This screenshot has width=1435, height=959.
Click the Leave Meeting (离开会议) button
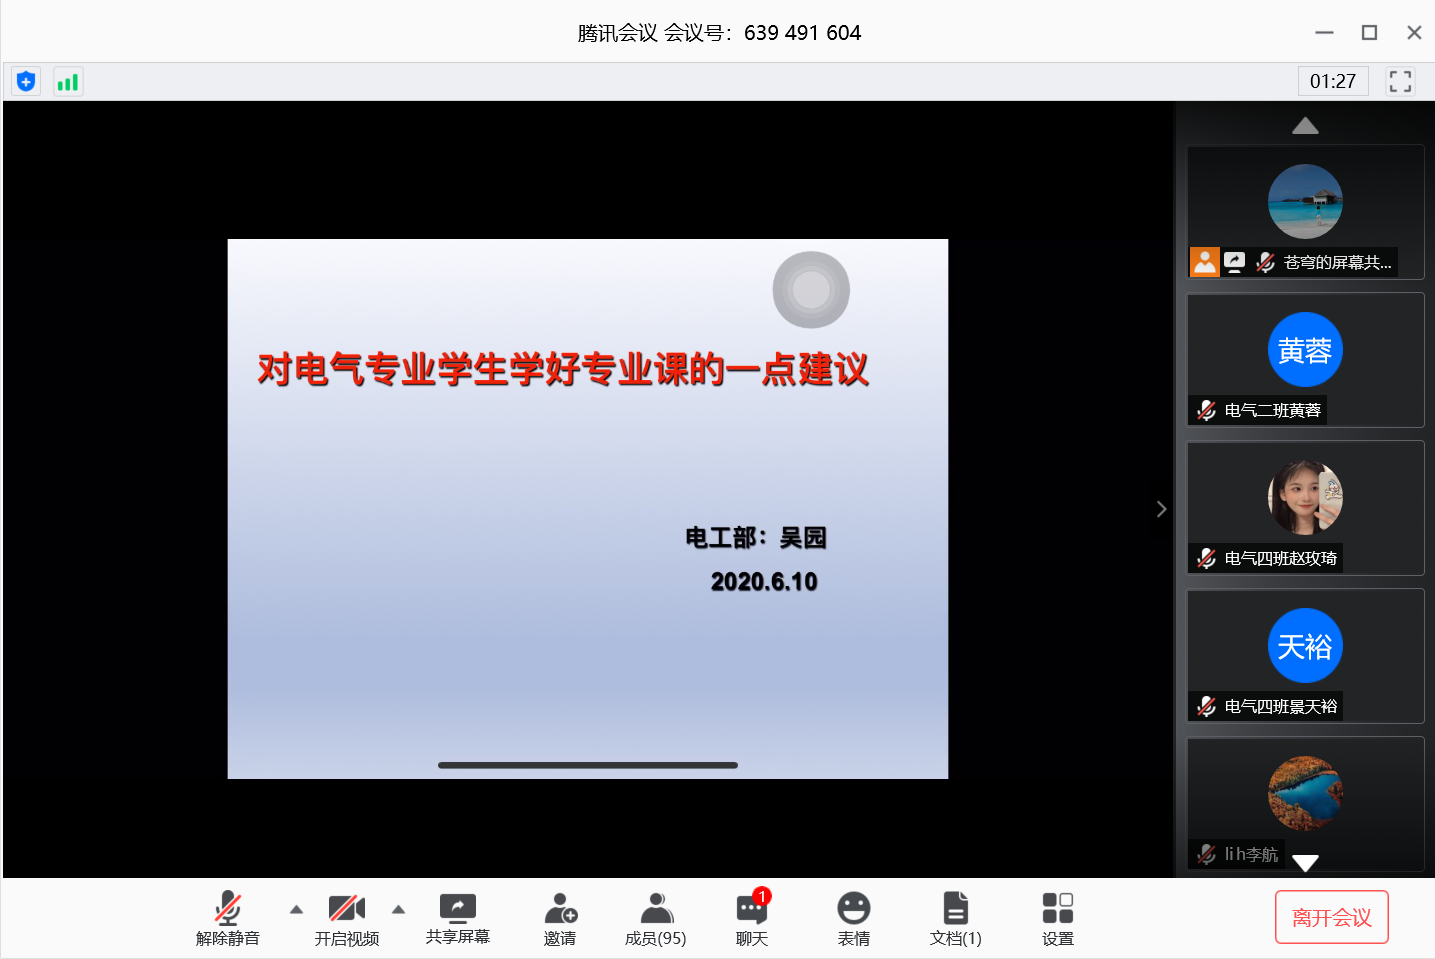(1331, 917)
